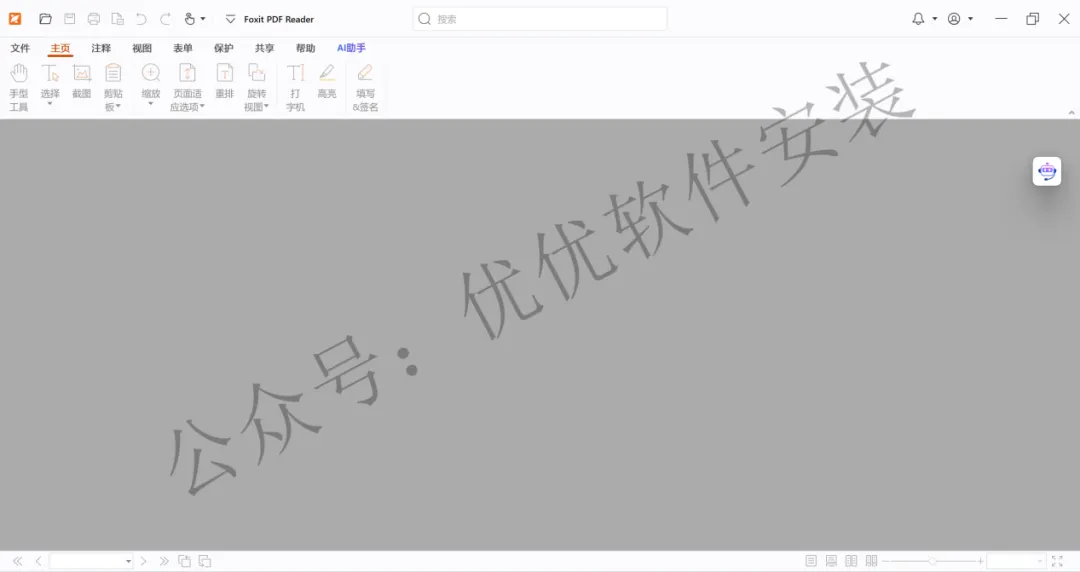Switch to the 帮助 tab

pyautogui.click(x=305, y=48)
